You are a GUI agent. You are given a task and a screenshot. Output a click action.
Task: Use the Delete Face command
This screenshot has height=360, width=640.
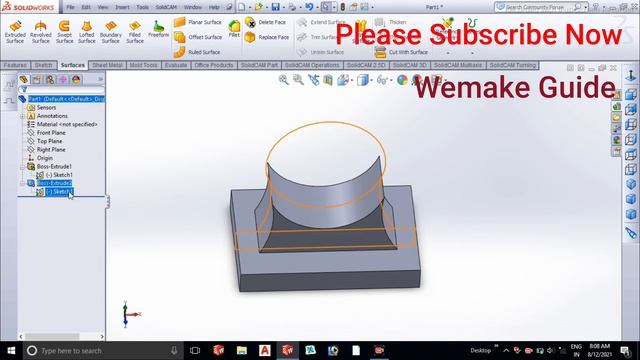(265, 22)
